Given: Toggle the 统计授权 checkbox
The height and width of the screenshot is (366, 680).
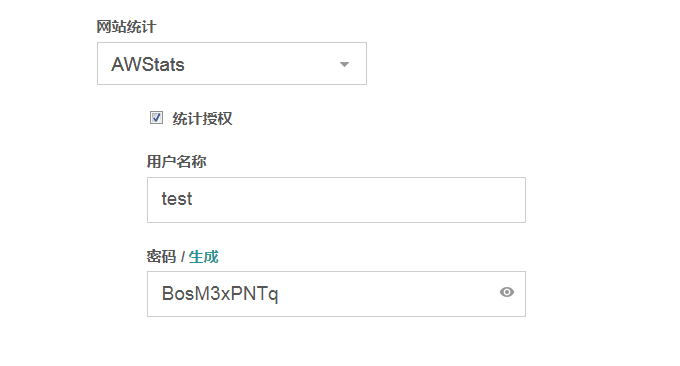Looking at the screenshot, I should 157,118.
